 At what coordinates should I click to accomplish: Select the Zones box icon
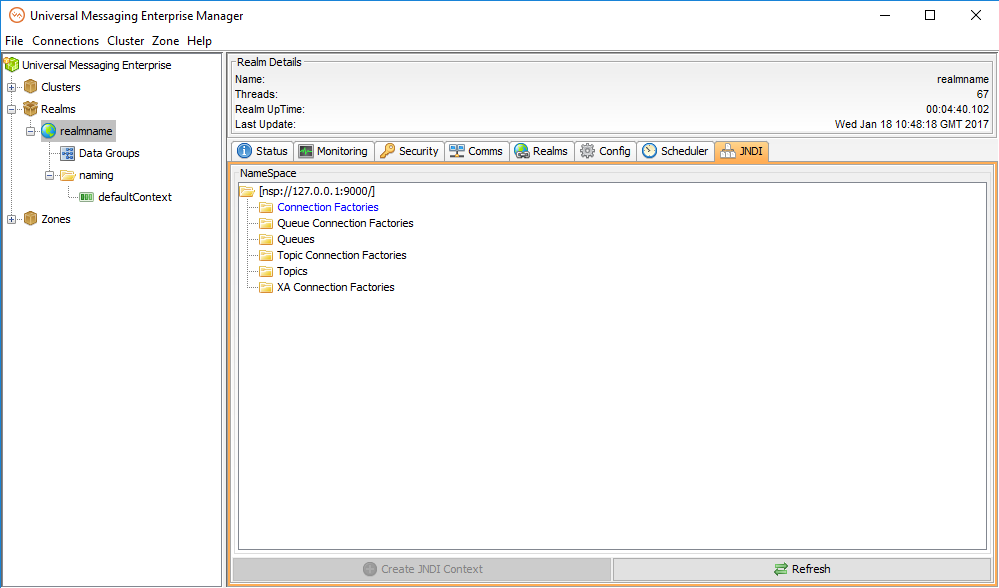coord(31,219)
